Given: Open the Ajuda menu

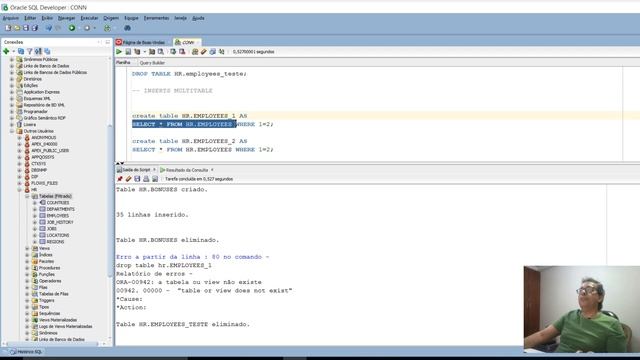Looking at the screenshot, I should point(198,18).
